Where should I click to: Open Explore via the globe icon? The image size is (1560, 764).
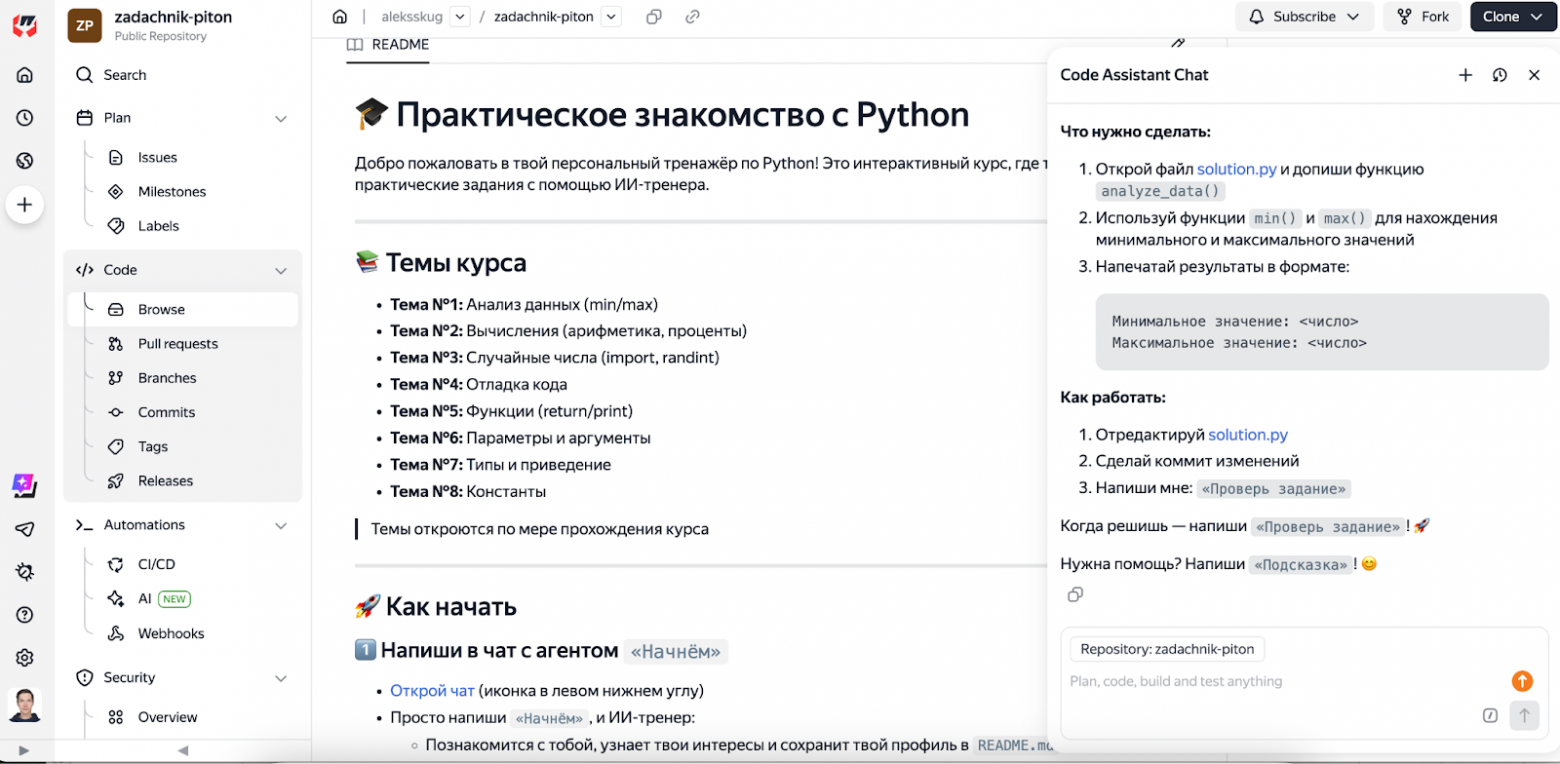(25, 160)
